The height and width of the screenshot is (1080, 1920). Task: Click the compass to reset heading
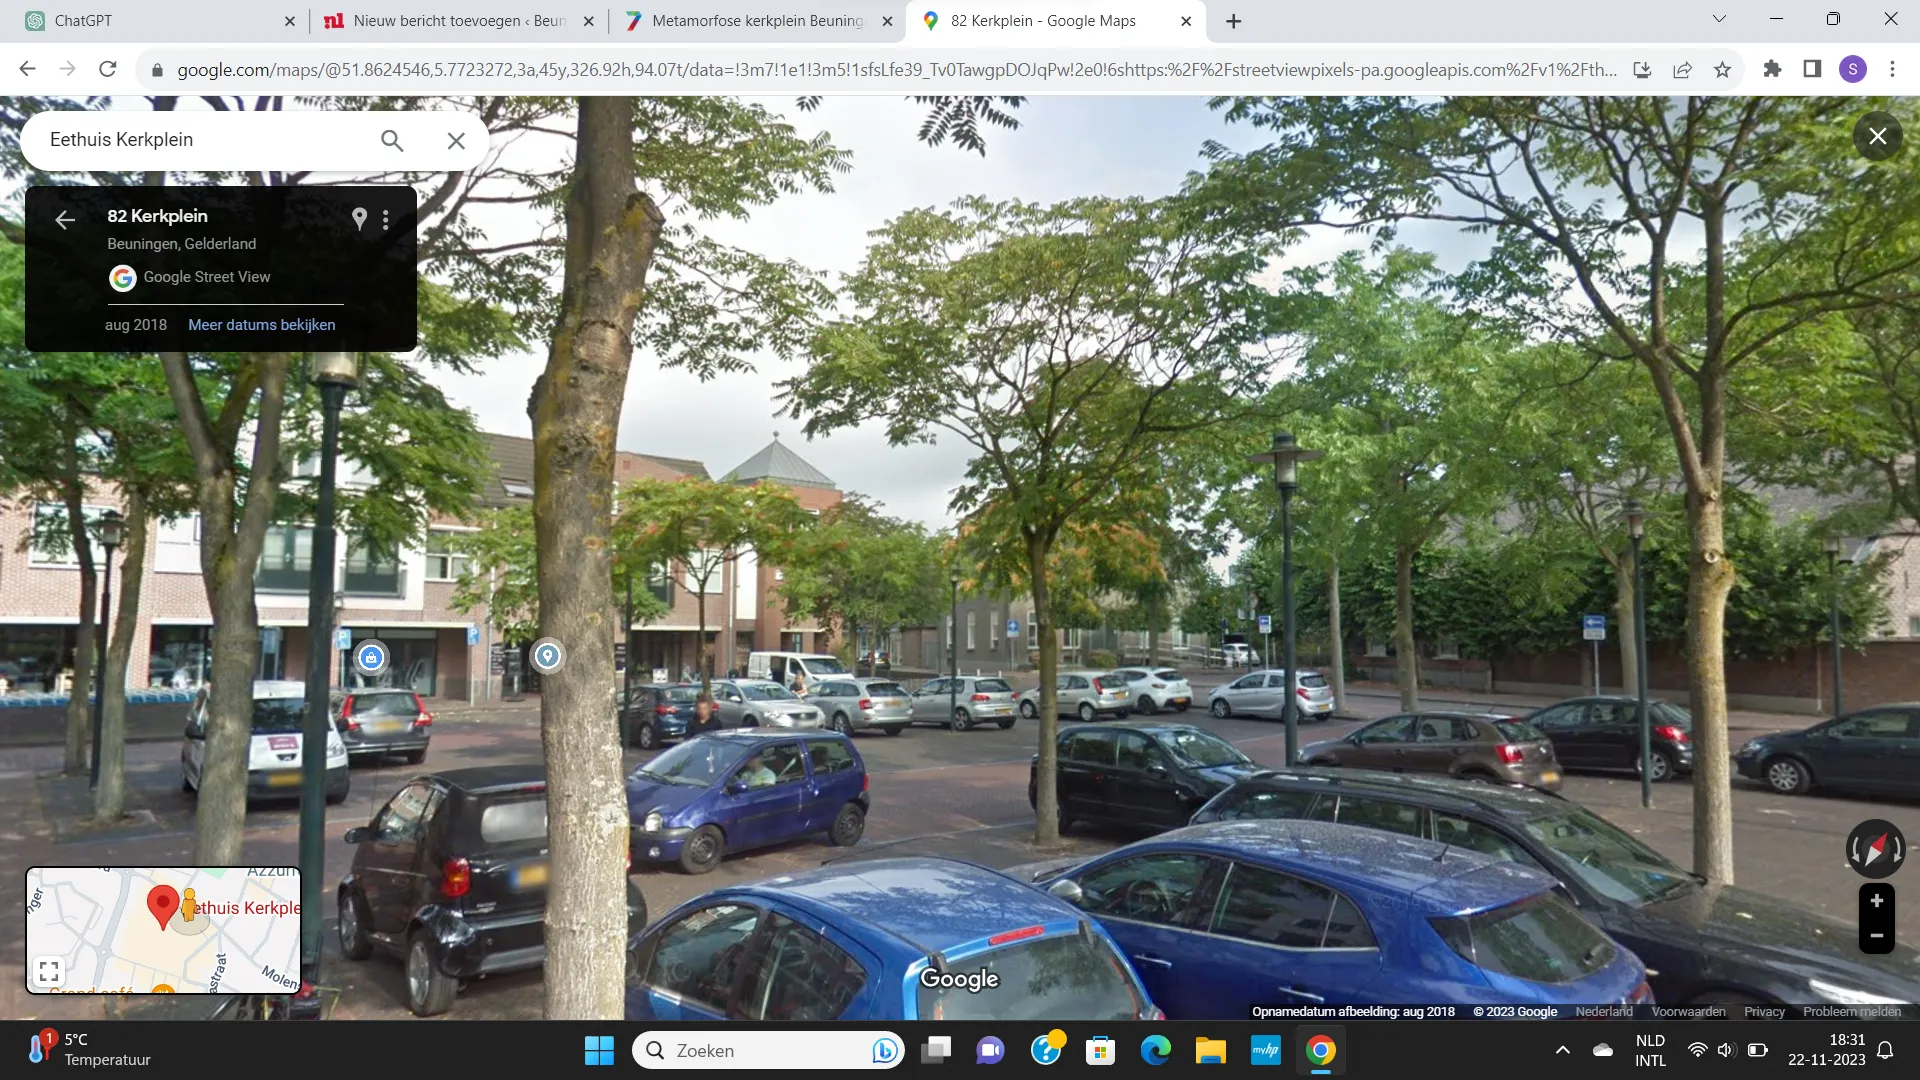(x=1875, y=849)
